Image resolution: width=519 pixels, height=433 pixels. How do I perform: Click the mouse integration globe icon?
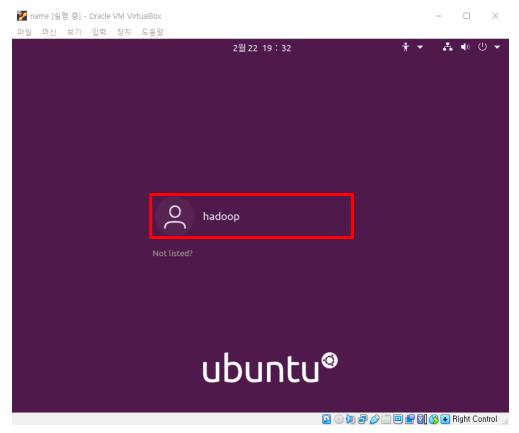pos(433,419)
